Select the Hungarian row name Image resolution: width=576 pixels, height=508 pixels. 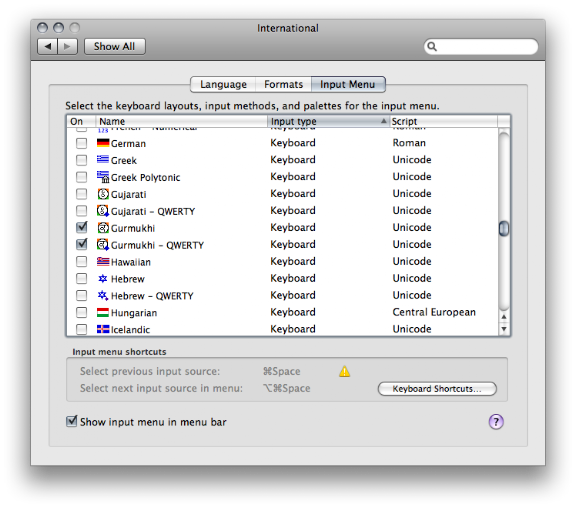click(x=134, y=313)
